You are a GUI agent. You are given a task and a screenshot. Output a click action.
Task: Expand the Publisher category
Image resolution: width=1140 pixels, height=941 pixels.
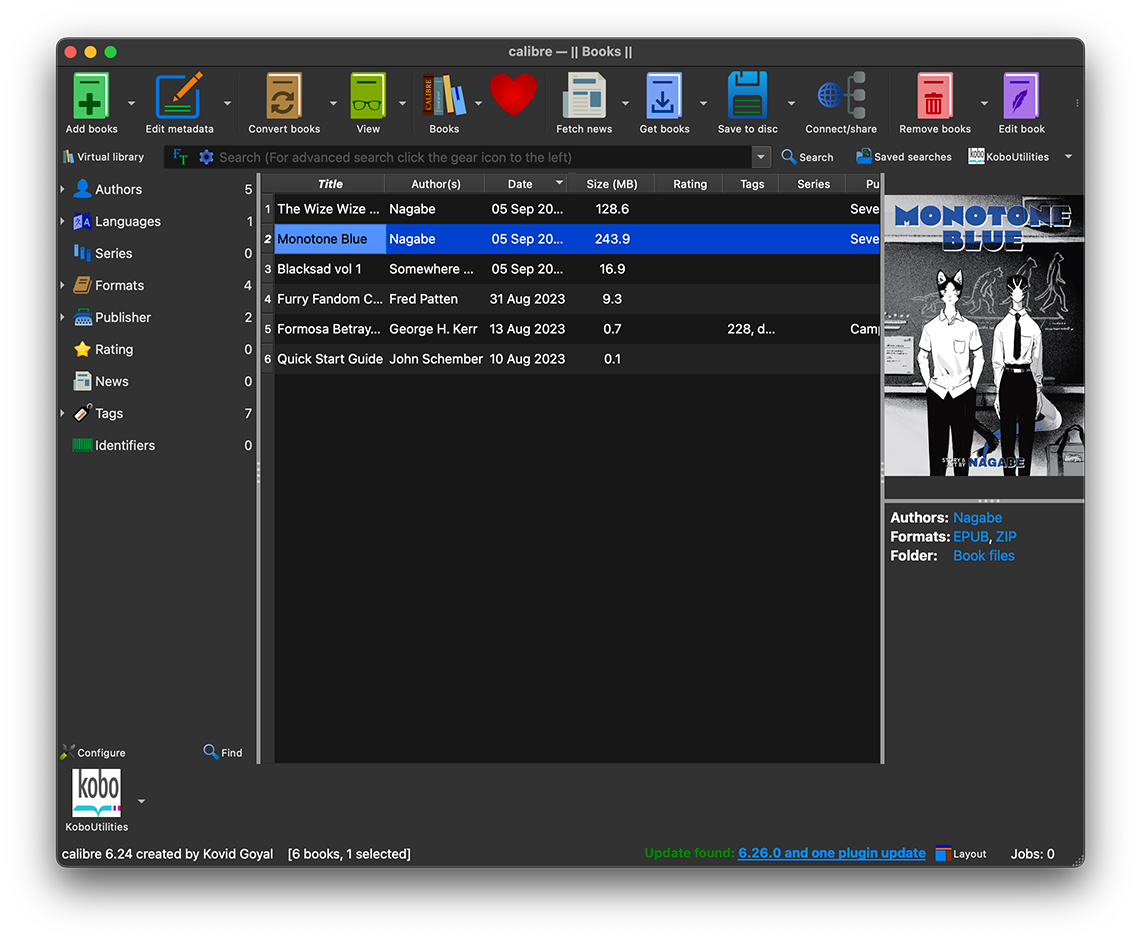coord(63,317)
